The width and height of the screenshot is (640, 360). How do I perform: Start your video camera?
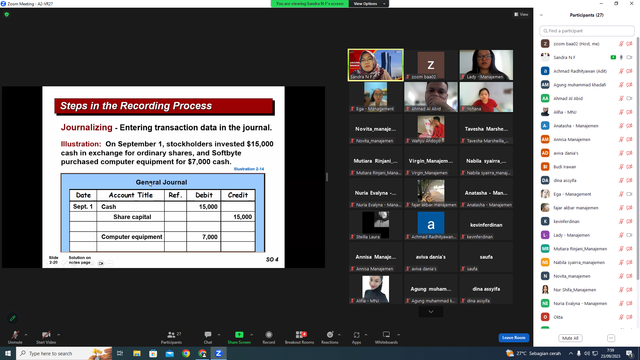(46, 337)
